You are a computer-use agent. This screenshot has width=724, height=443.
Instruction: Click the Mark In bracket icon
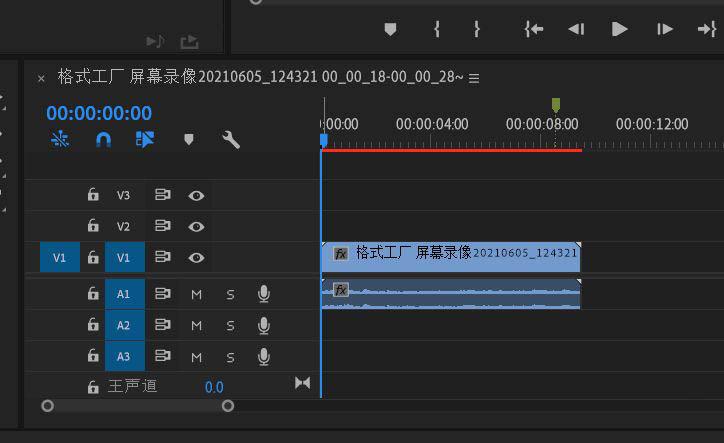pyautogui.click(x=437, y=29)
